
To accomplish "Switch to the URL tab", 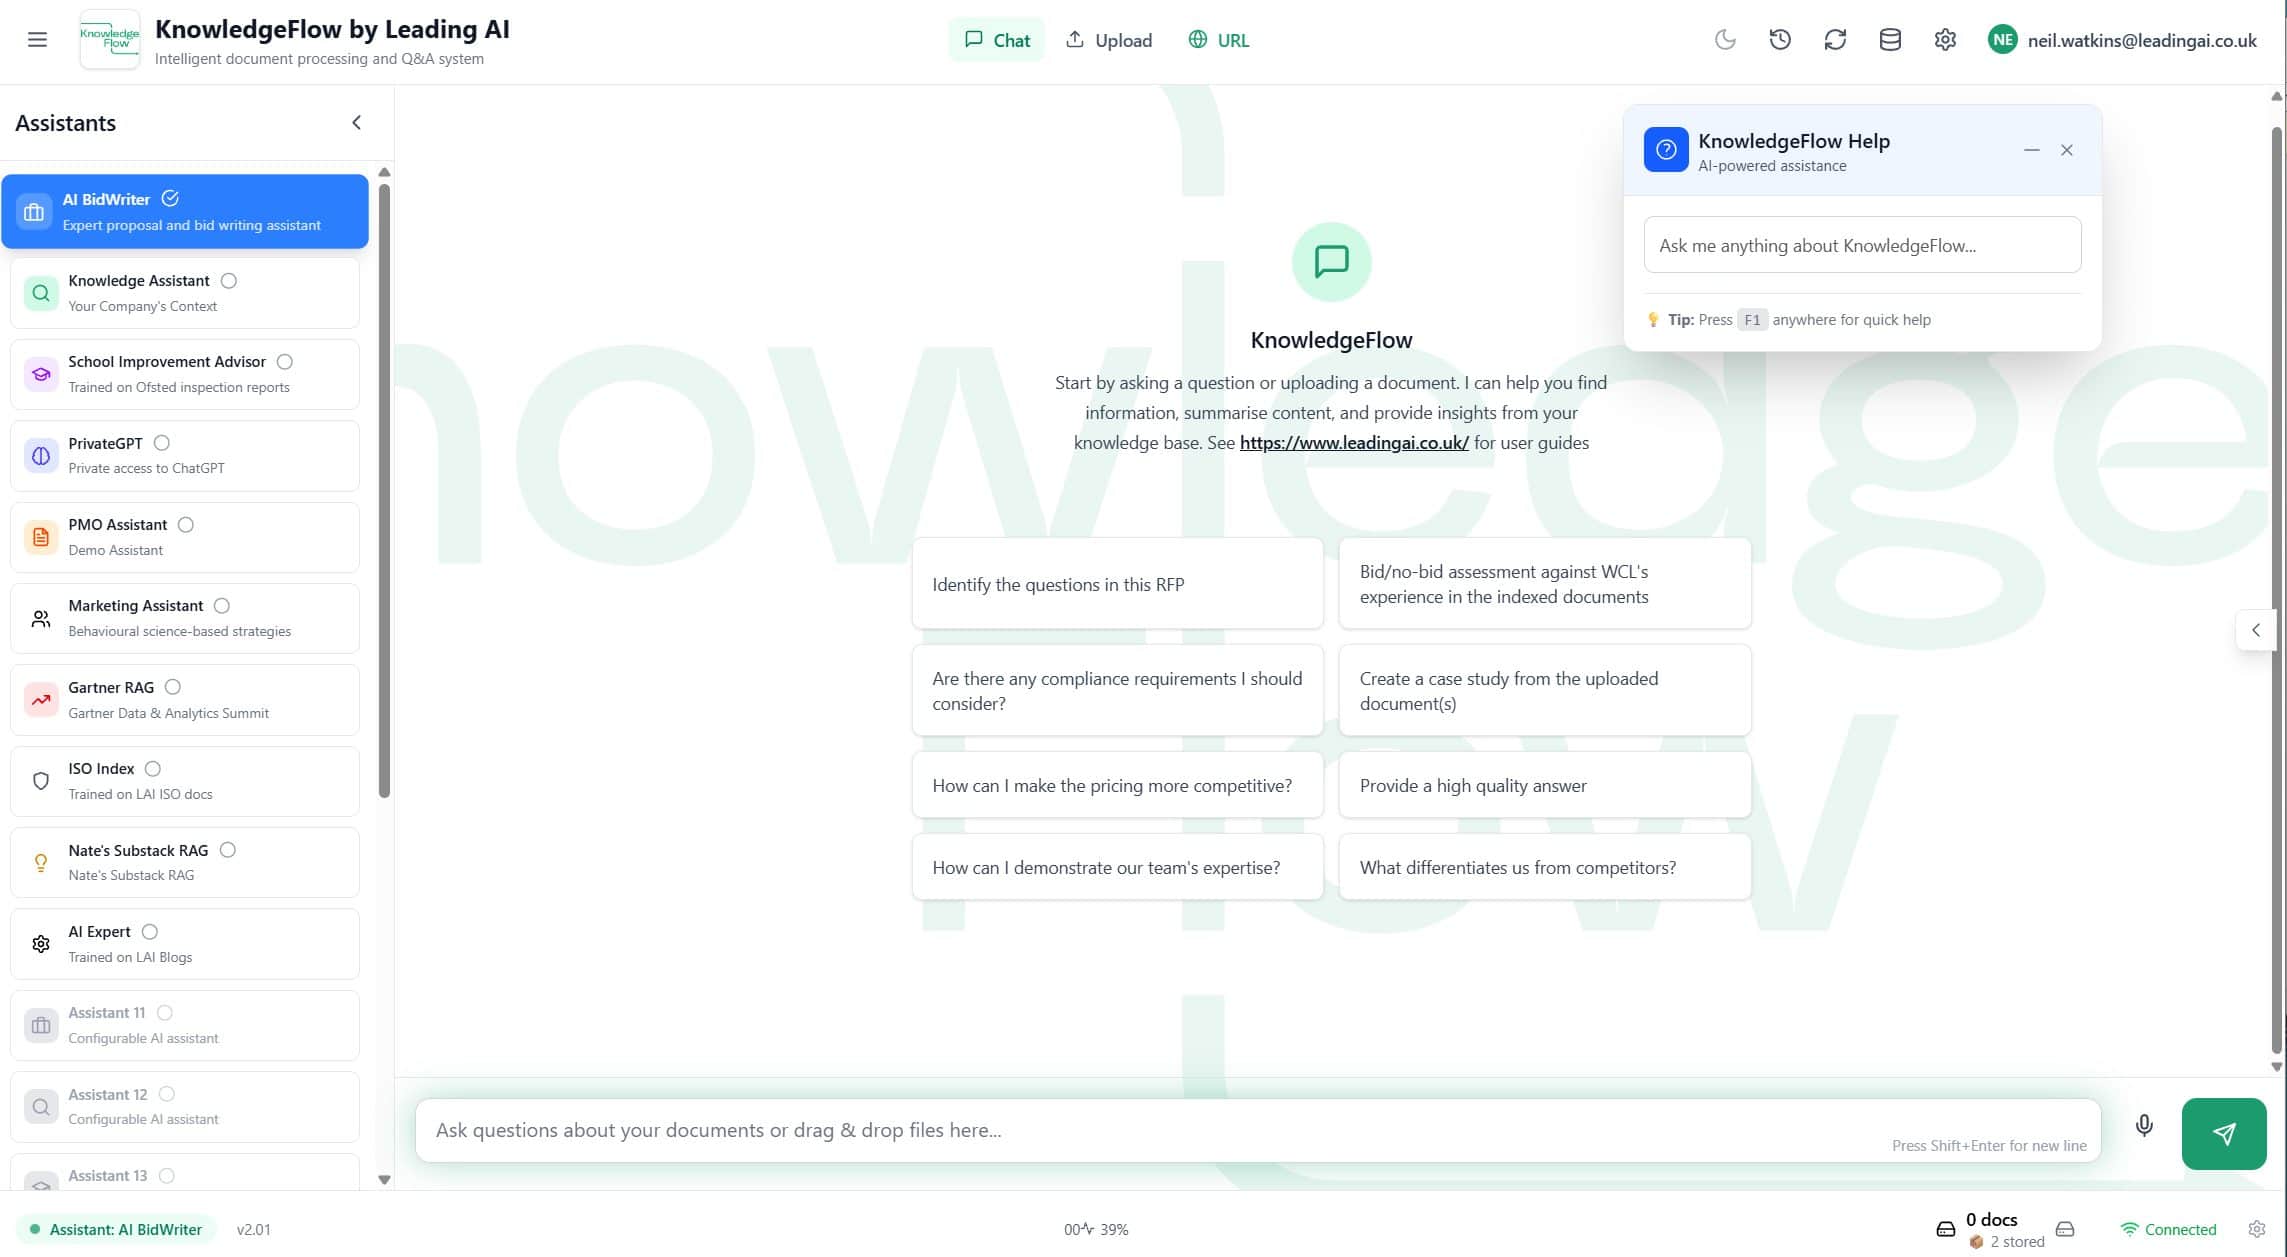I will [1219, 40].
